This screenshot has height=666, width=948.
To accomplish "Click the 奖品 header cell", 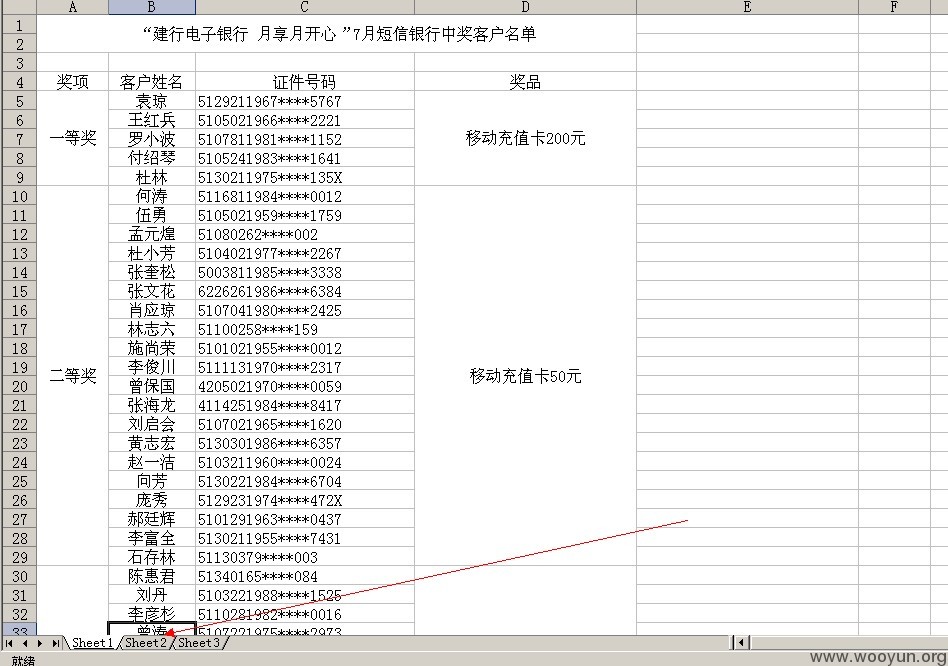I will tap(525, 82).
